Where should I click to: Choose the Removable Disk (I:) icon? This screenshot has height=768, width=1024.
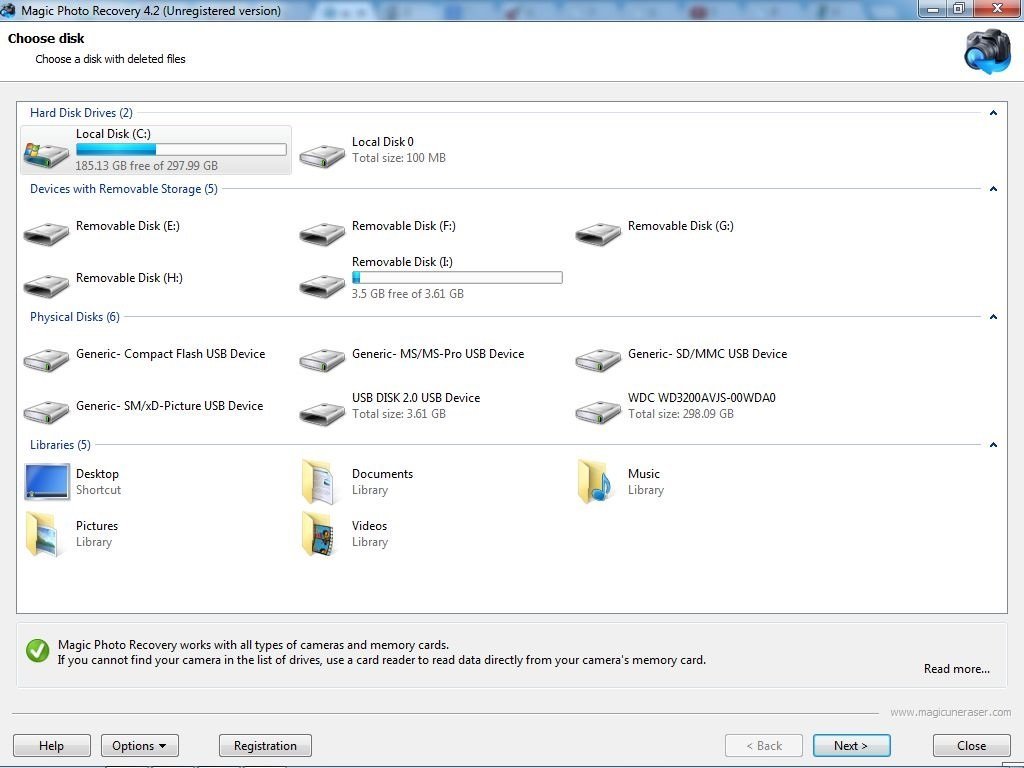coord(322,285)
